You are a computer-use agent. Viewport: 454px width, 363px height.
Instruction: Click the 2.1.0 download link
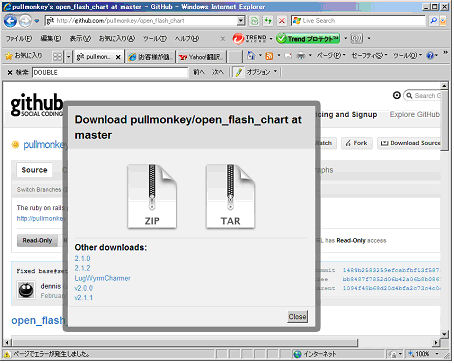click(x=83, y=258)
